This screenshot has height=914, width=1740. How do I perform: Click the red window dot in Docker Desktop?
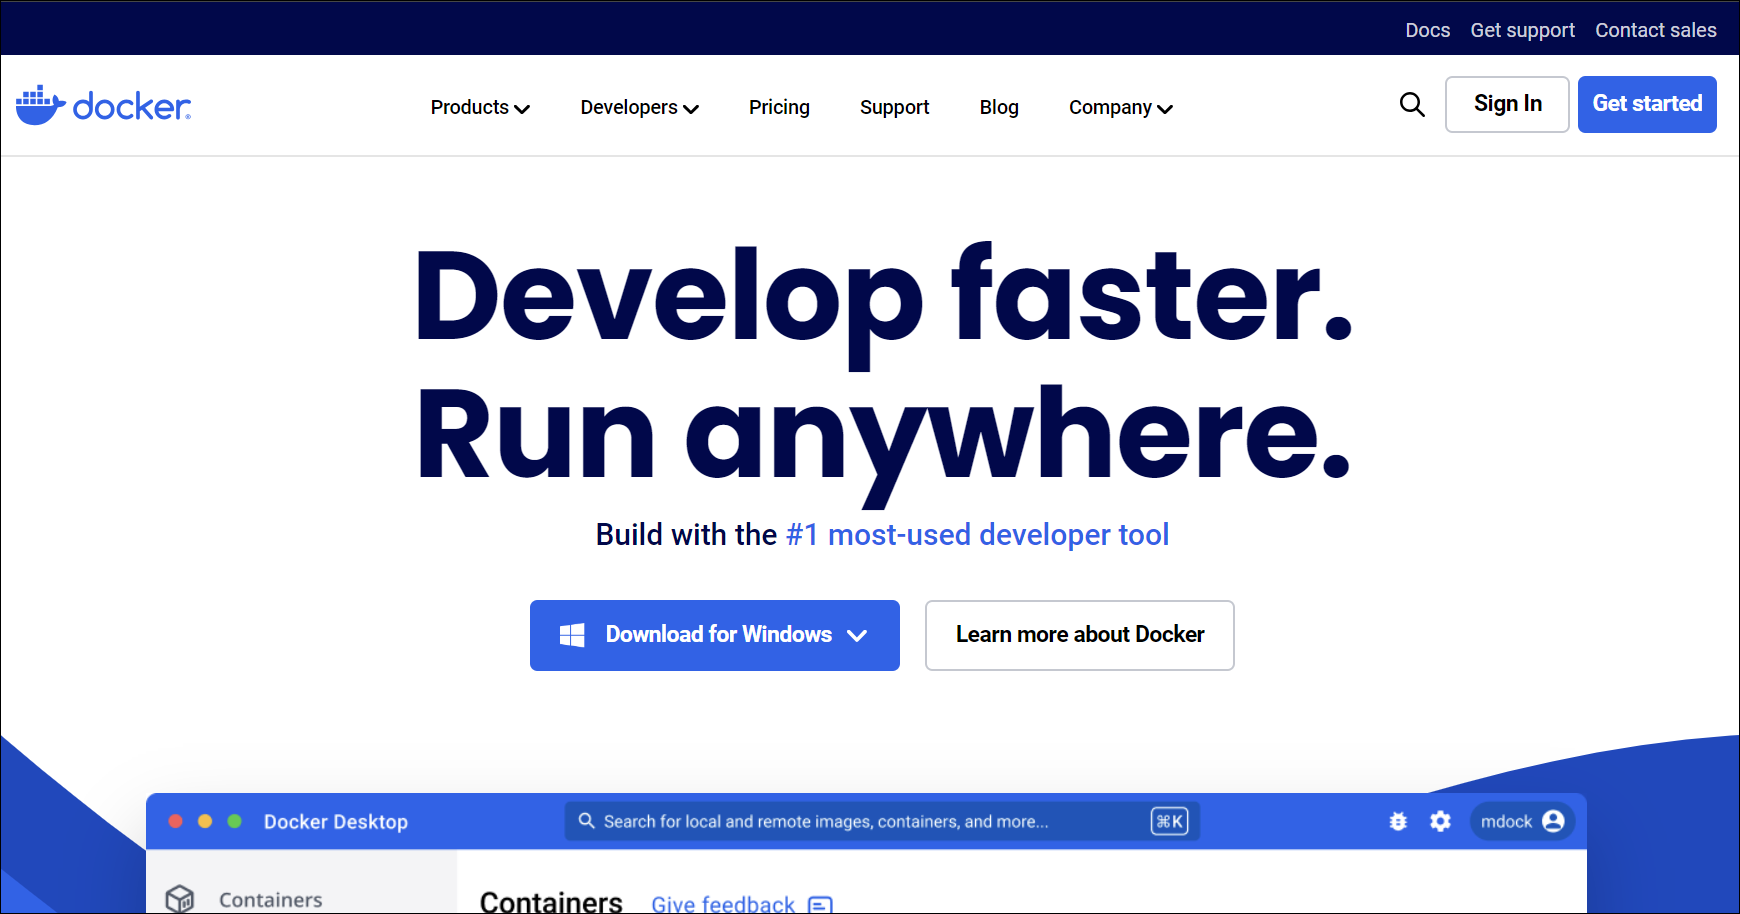[x=176, y=821]
